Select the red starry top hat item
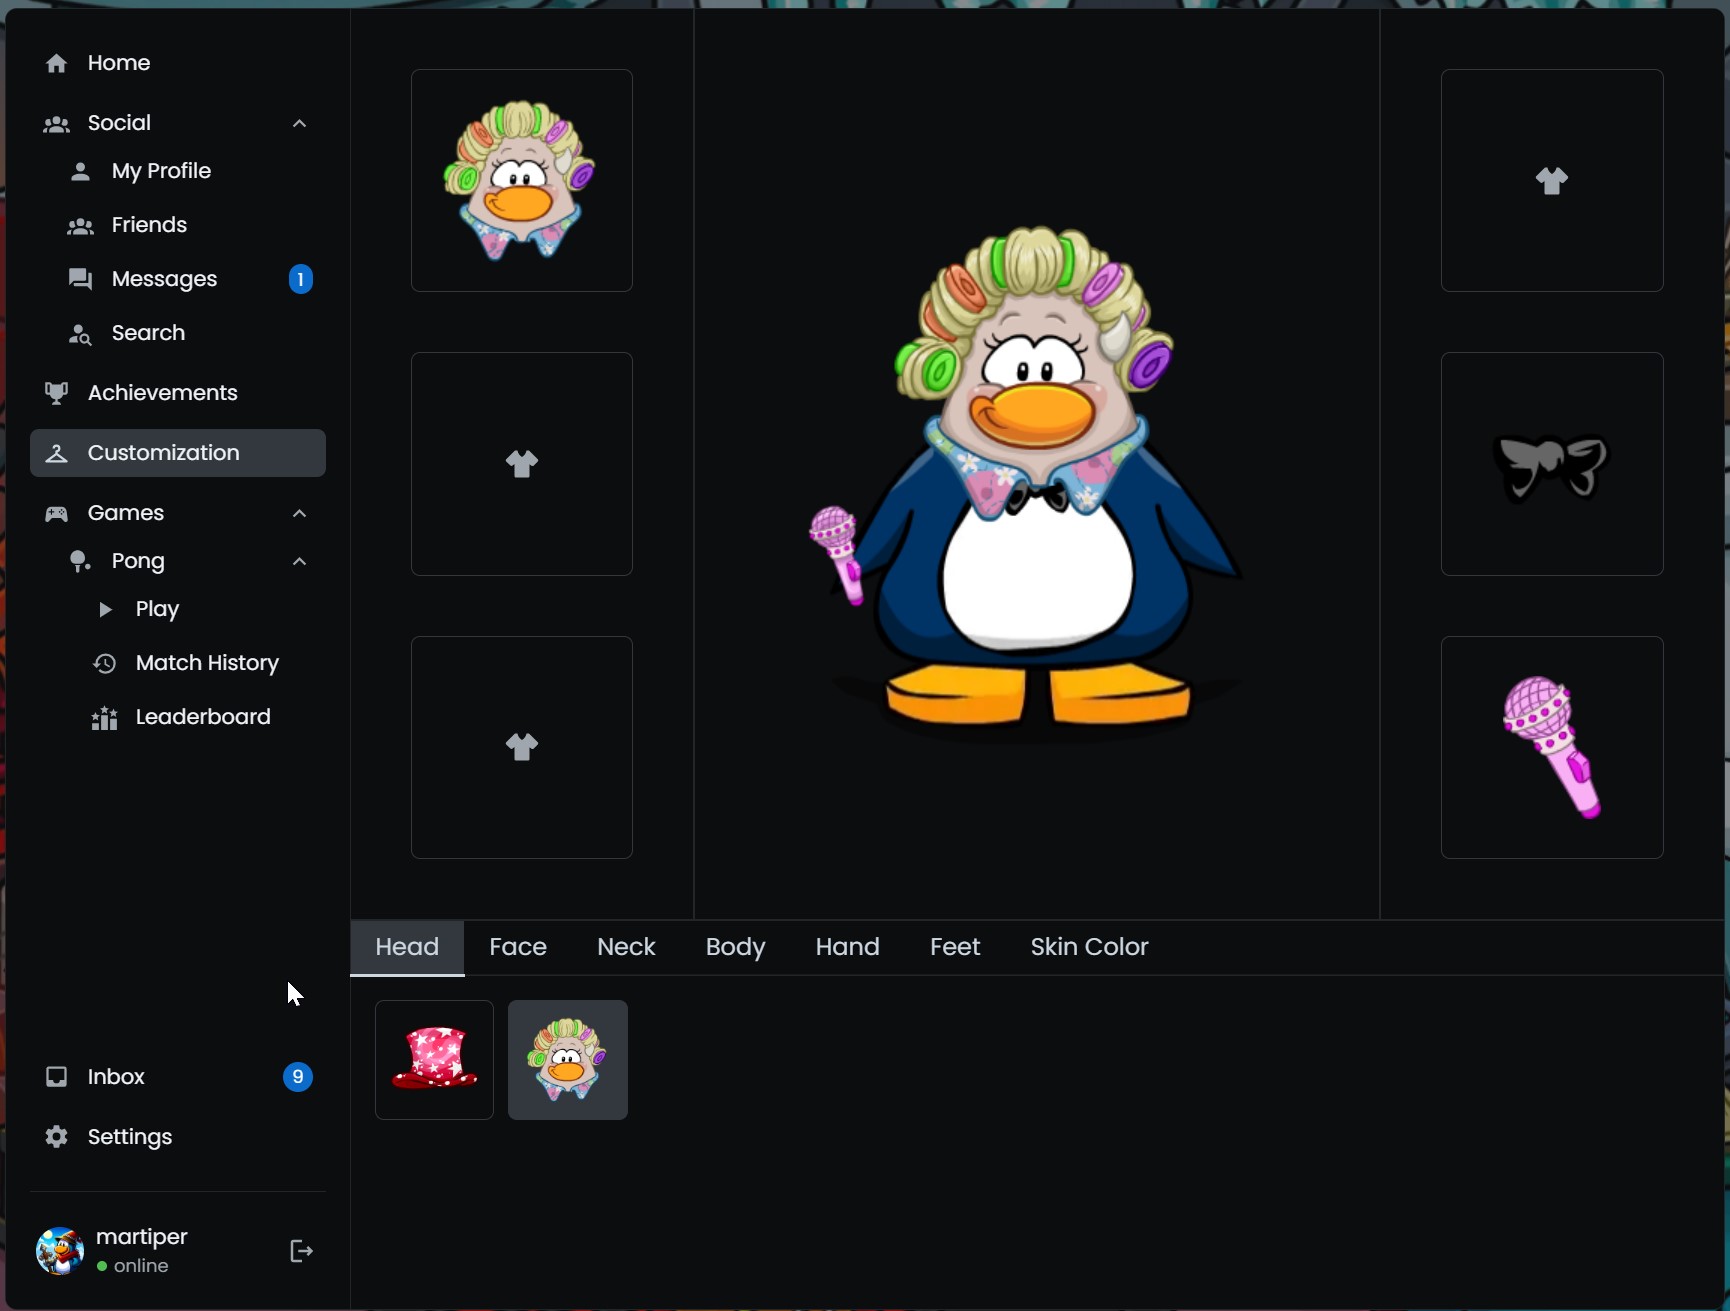Screen dimensions: 1730x1311 [x=434, y=1060]
